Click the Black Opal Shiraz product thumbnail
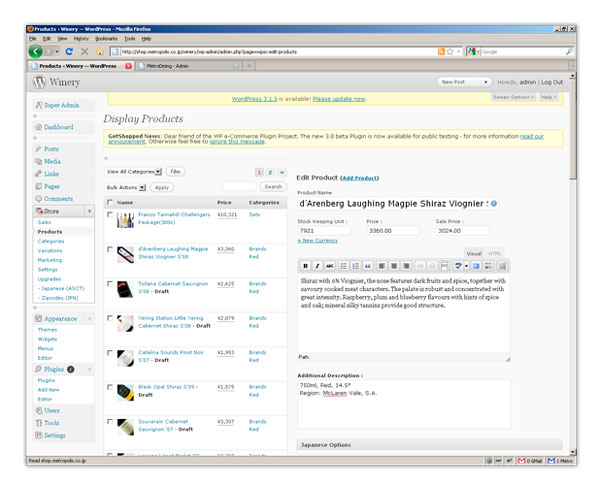 coord(125,391)
